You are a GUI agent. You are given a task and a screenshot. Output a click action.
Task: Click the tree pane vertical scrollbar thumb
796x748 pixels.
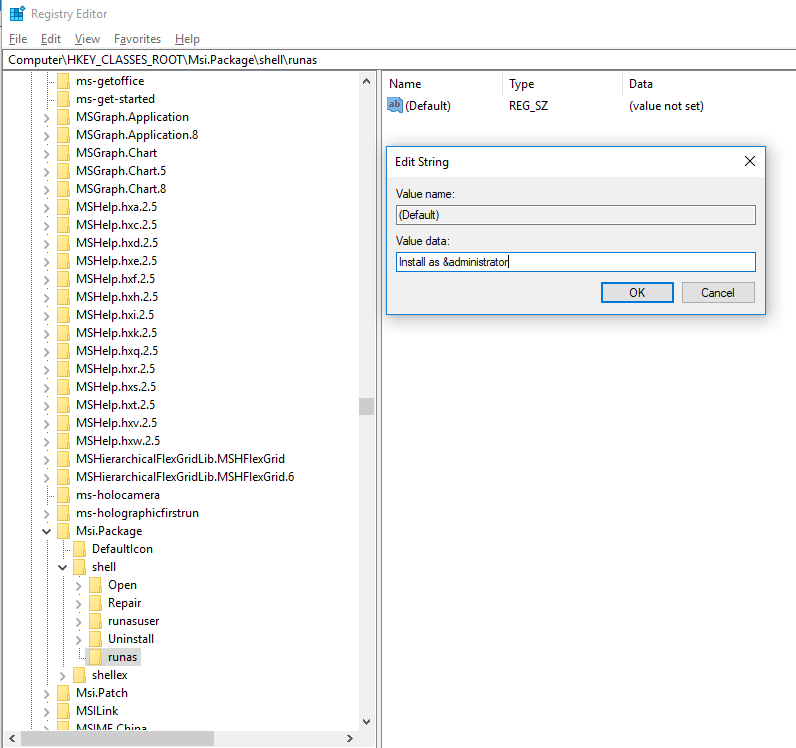pos(366,406)
